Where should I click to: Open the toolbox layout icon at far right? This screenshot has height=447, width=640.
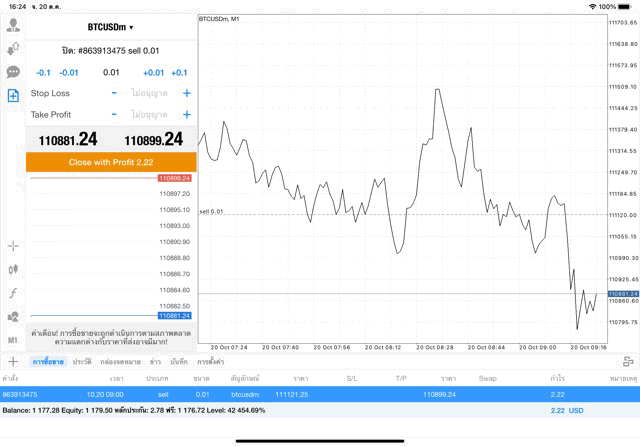pos(627,361)
